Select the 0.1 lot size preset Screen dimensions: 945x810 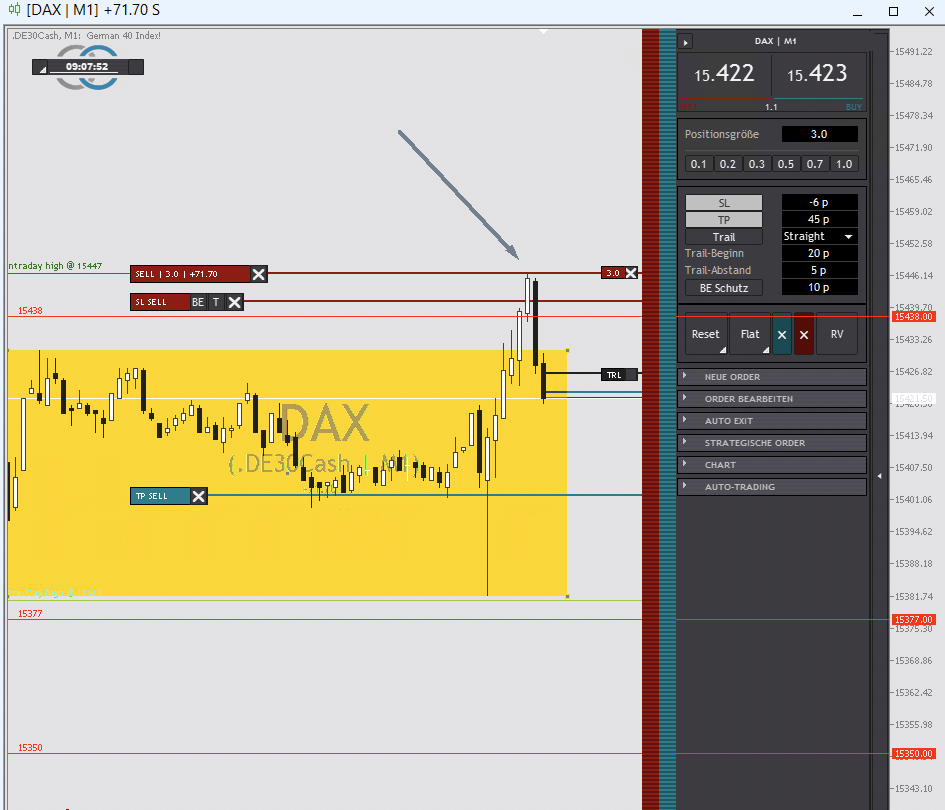click(699, 164)
